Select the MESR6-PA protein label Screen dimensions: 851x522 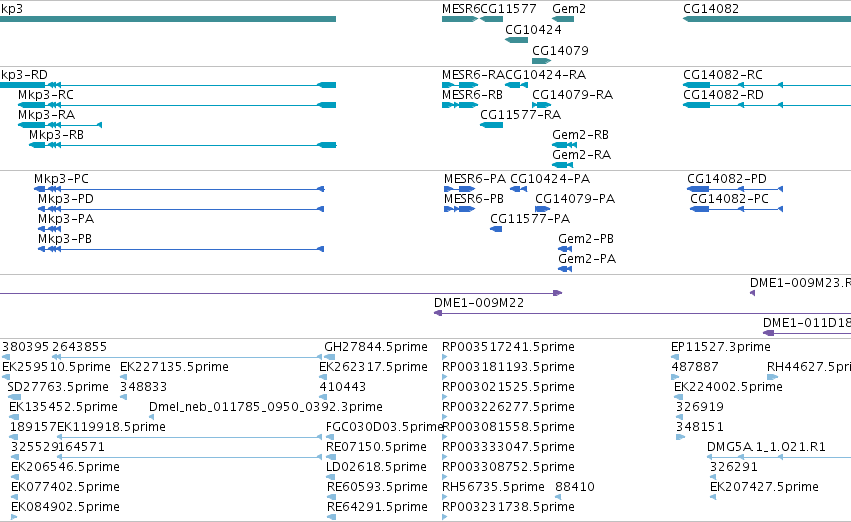click(x=475, y=179)
